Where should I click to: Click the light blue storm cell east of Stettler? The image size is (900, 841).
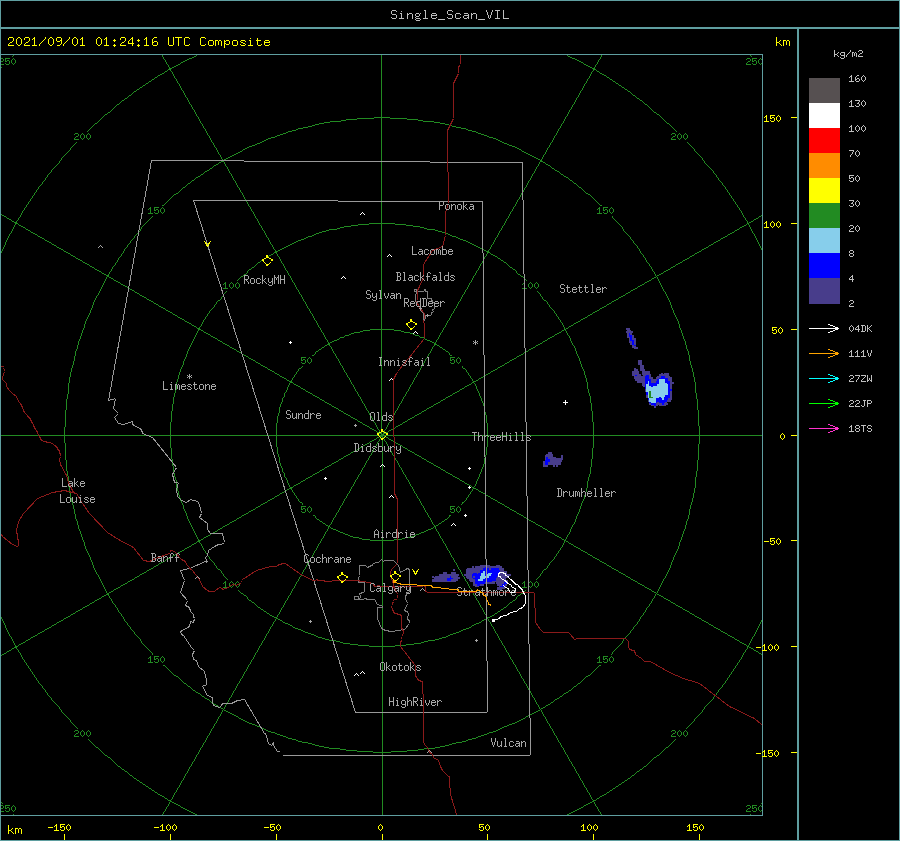point(658,389)
